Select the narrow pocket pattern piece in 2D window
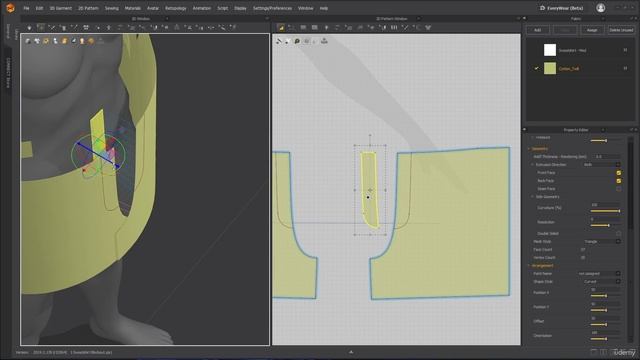 click(369, 190)
